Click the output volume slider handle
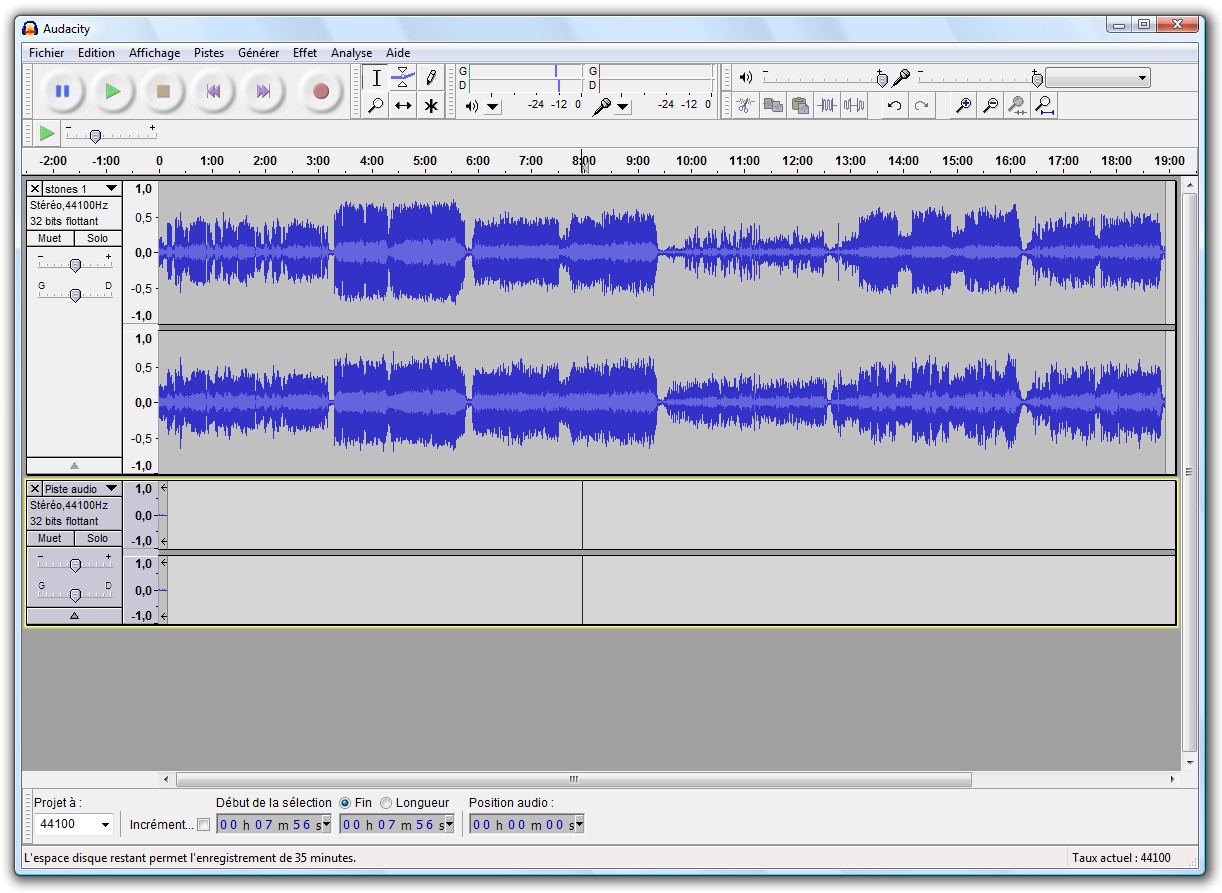This screenshot has width=1222, height=893. [x=881, y=78]
